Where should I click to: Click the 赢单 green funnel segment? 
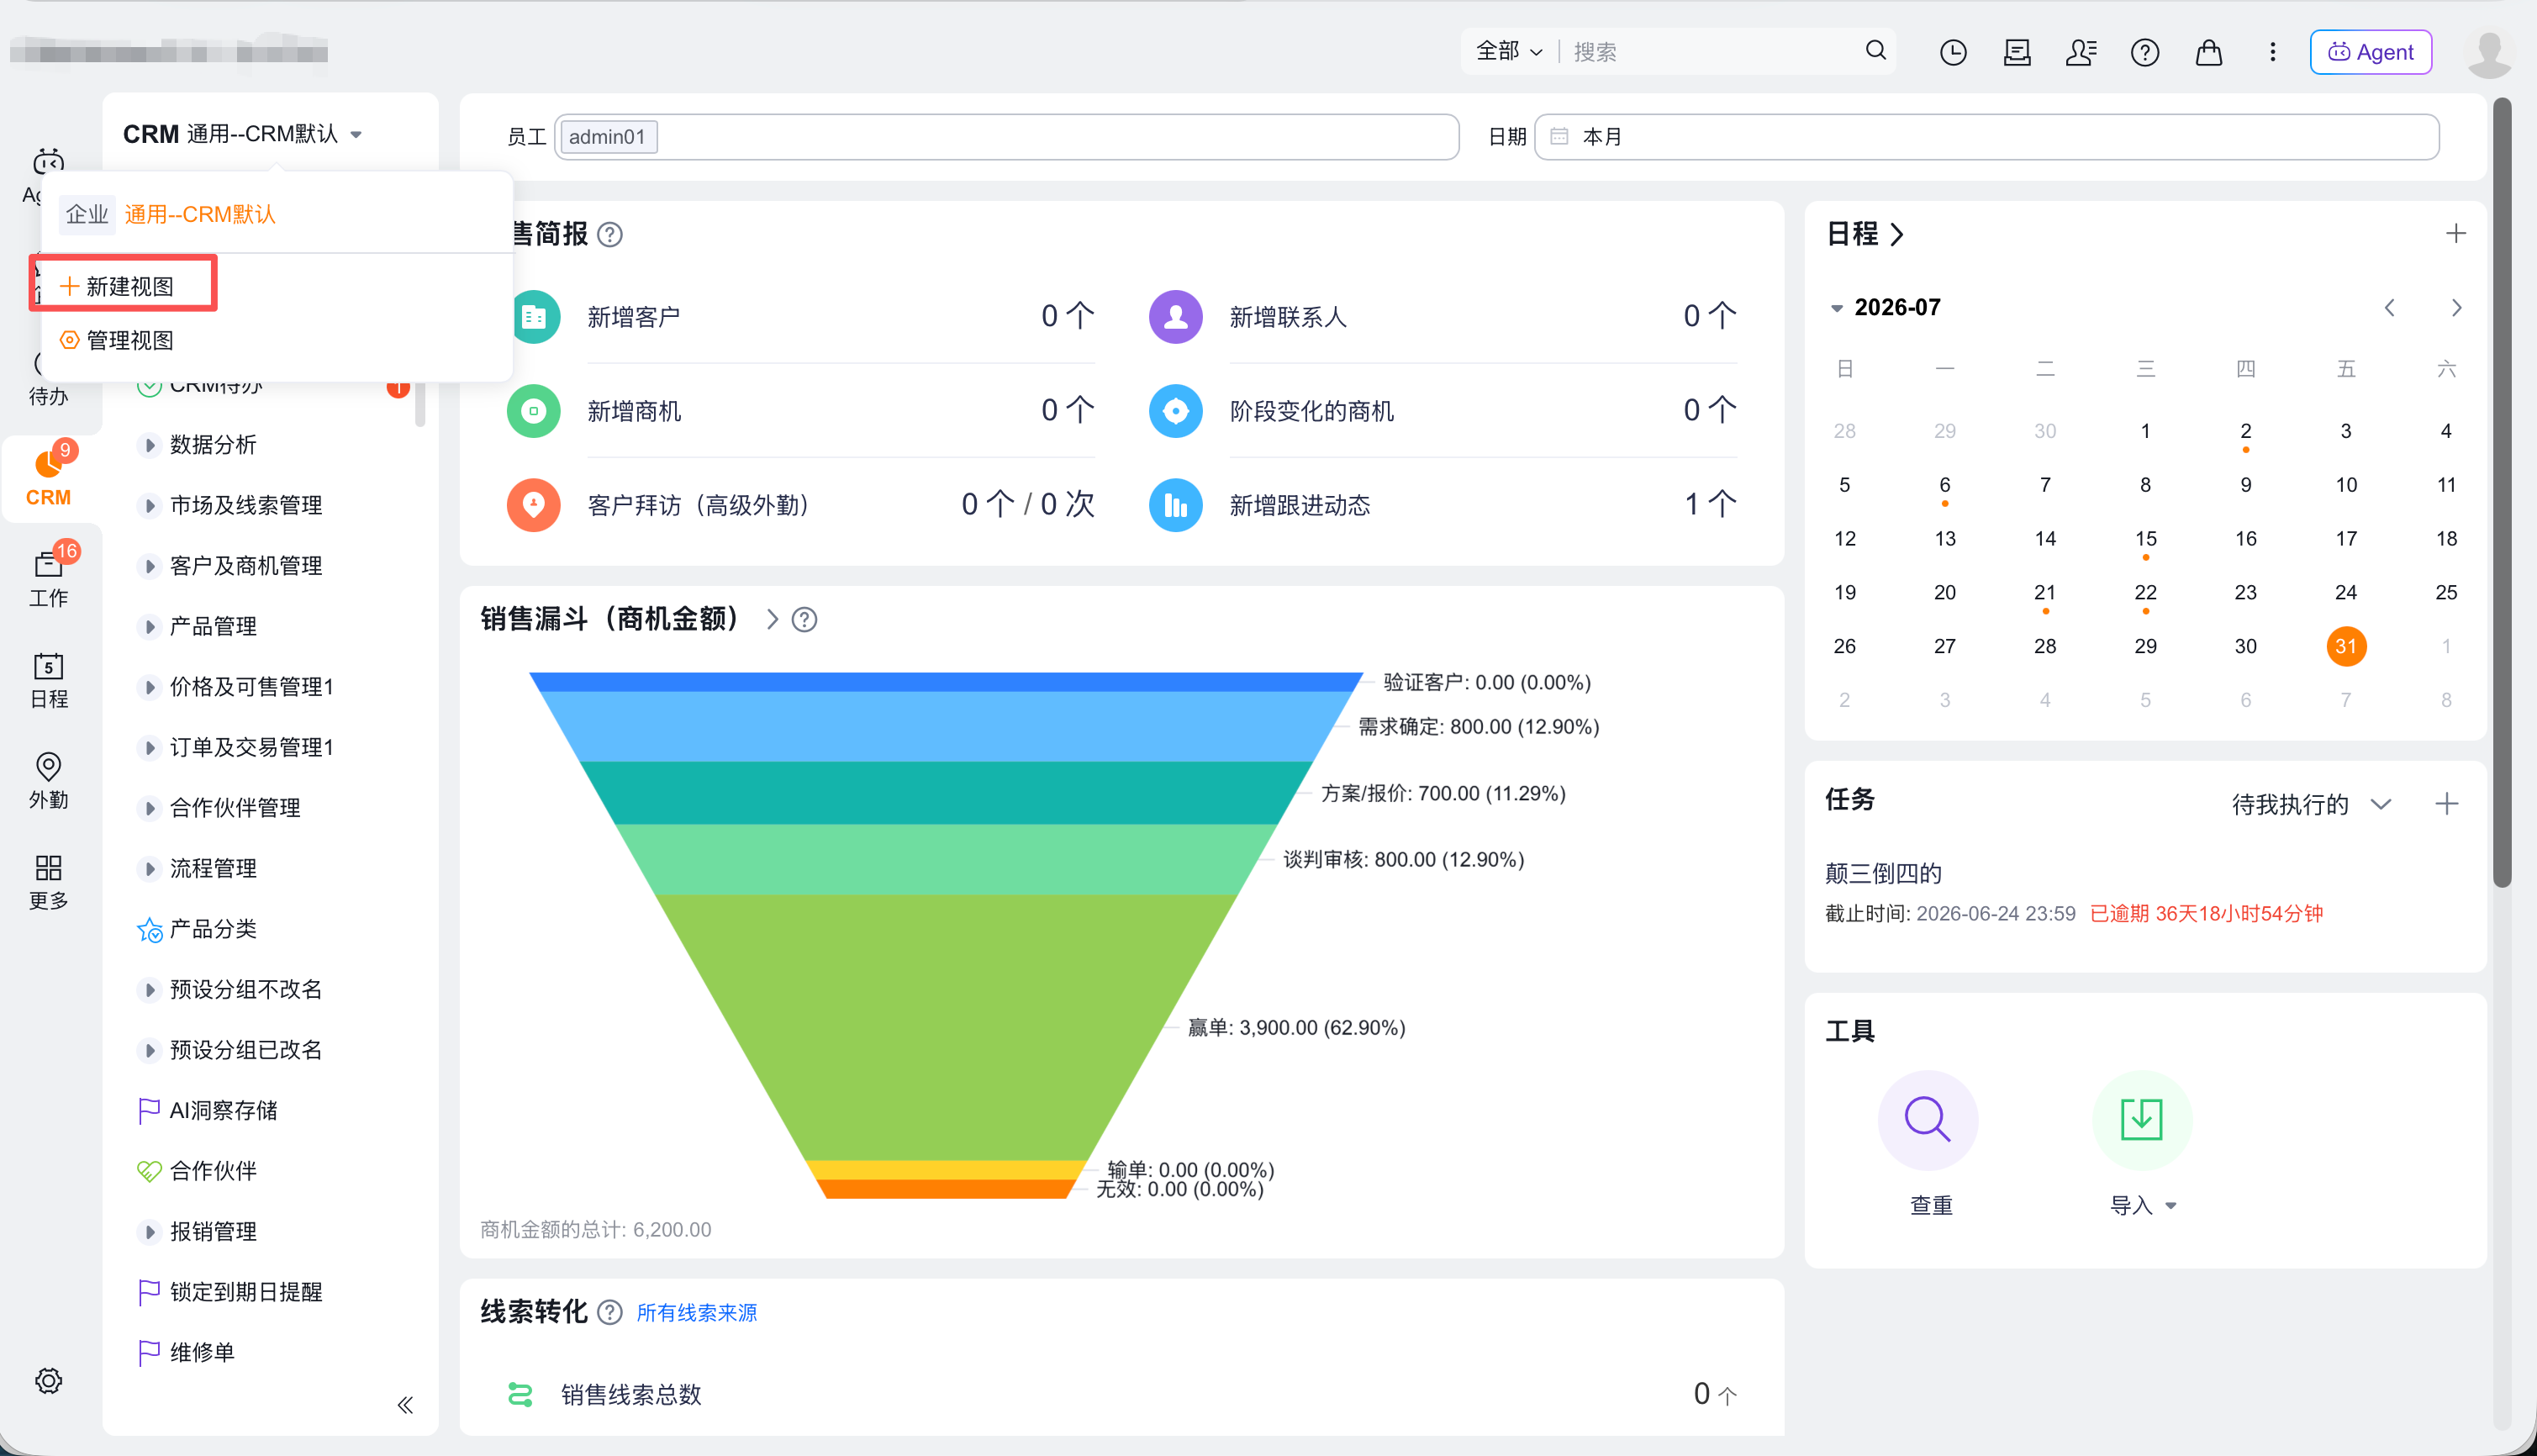click(x=945, y=1027)
